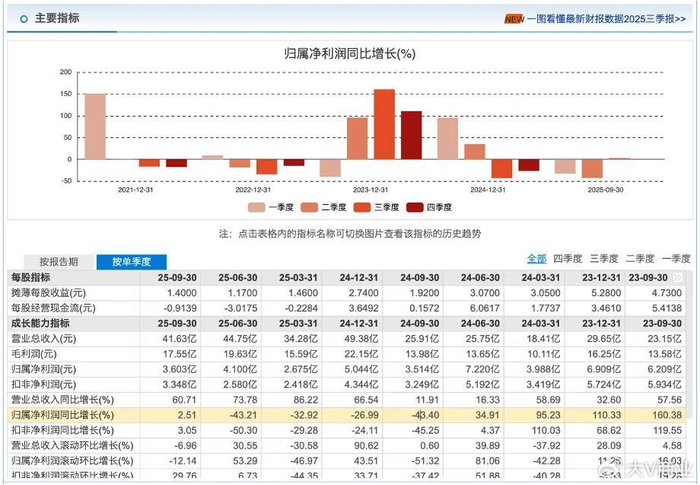The height and width of the screenshot is (485, 700).
Task: Click highlighted 归属净利润同比增长(%) row name
Action: coord(62,415)
